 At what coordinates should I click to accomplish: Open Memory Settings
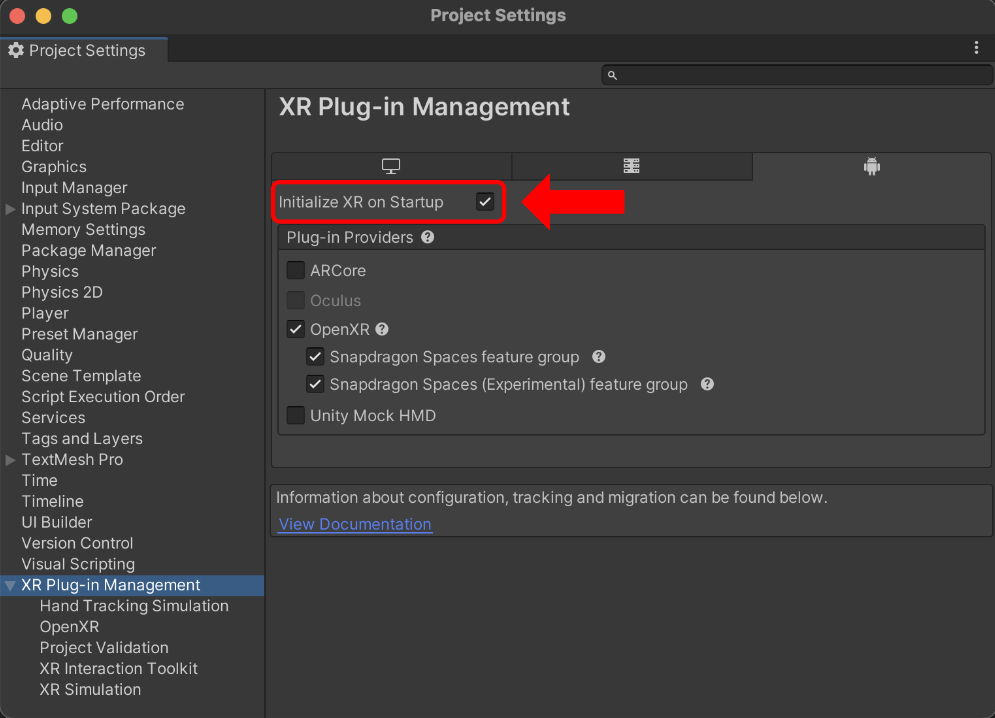pyautogui.click(x=83, y=230)
